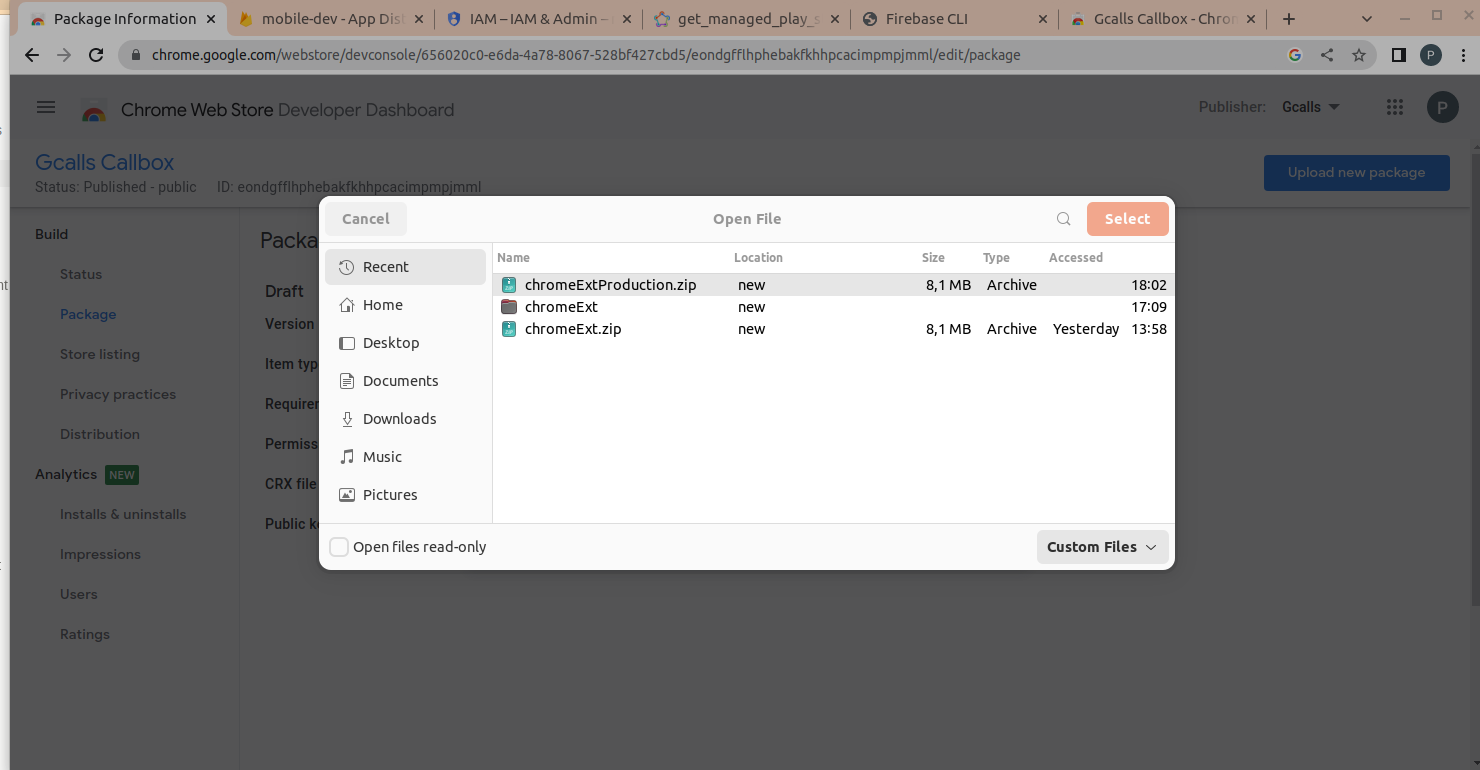
Task: Click the search icon in file dialog
Action: (x=1064, y=219)
